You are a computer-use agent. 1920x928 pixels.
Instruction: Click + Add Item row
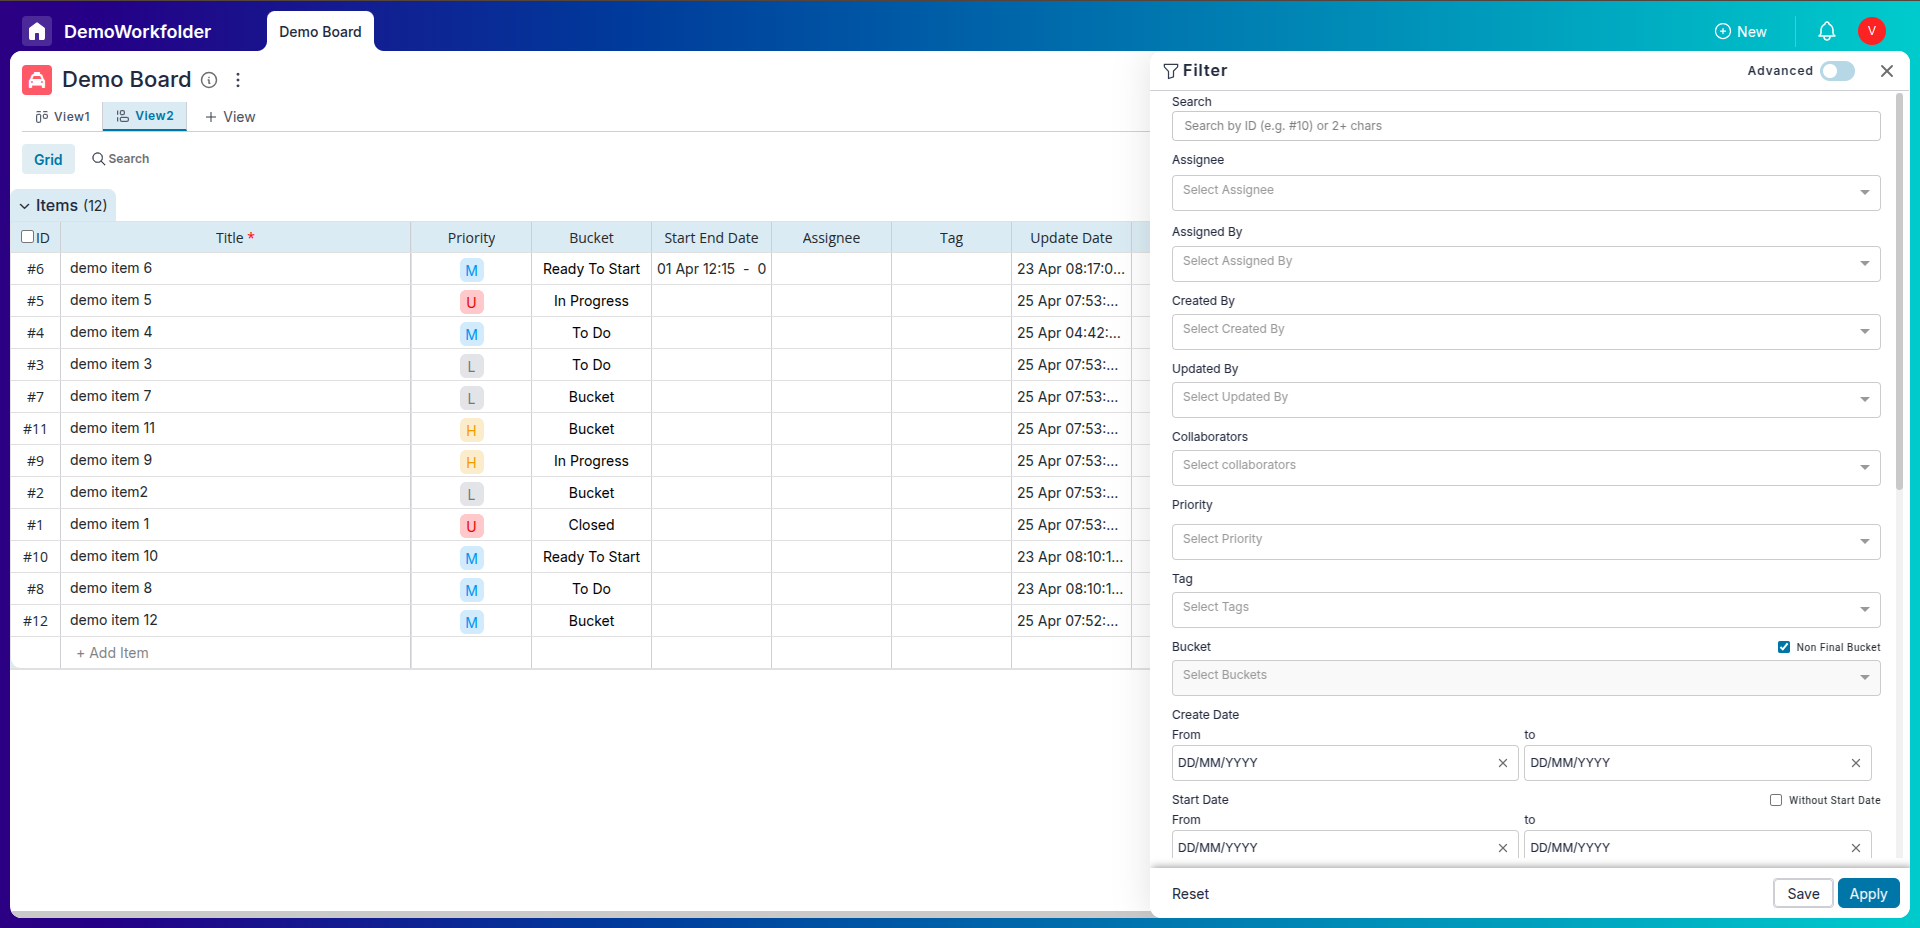coord(113,653)
